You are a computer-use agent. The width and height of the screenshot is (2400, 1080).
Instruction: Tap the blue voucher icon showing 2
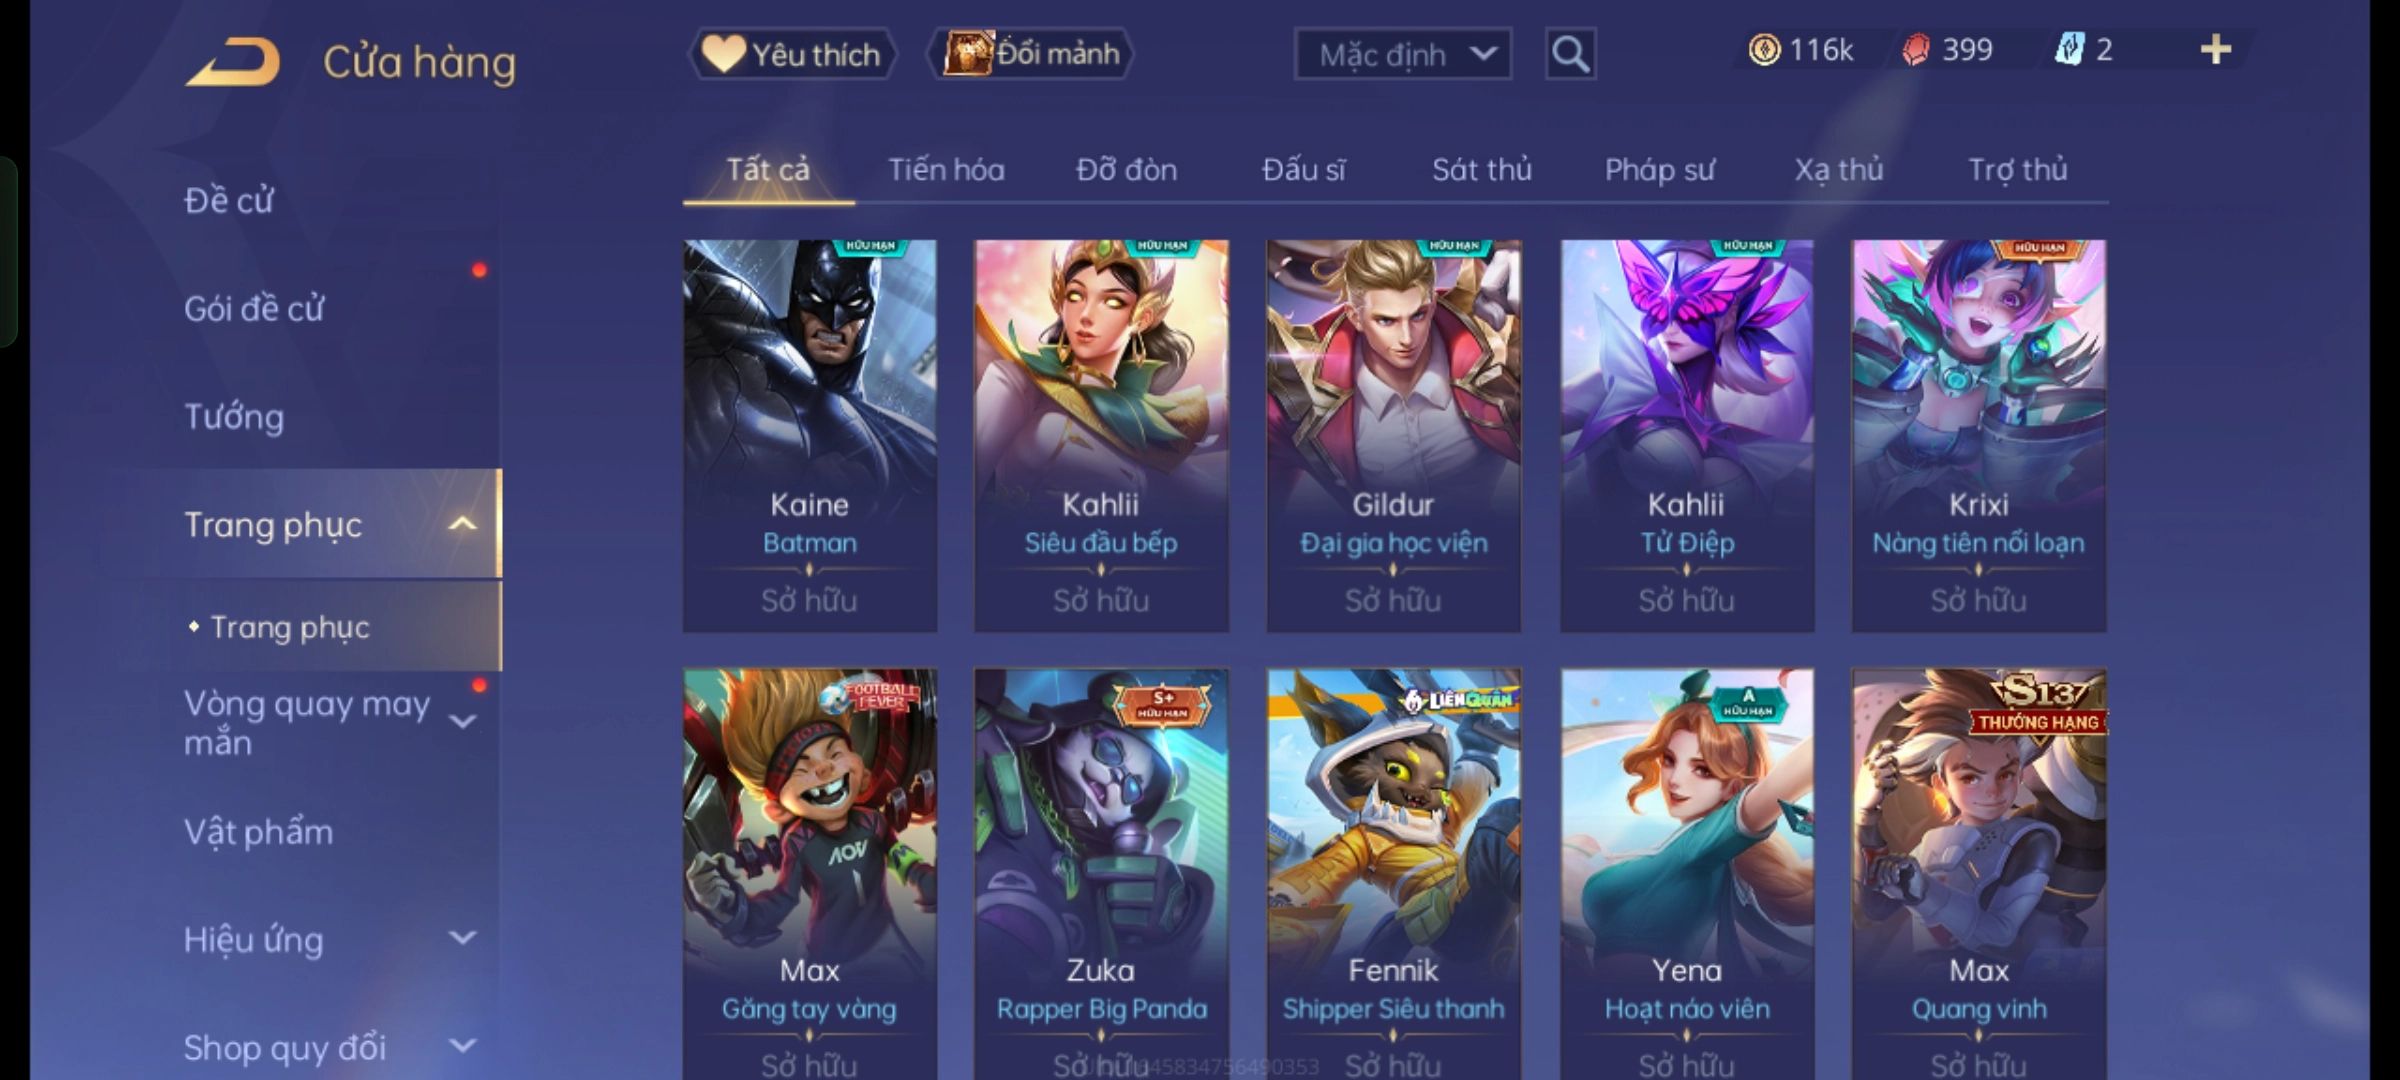pos(2068,50)
